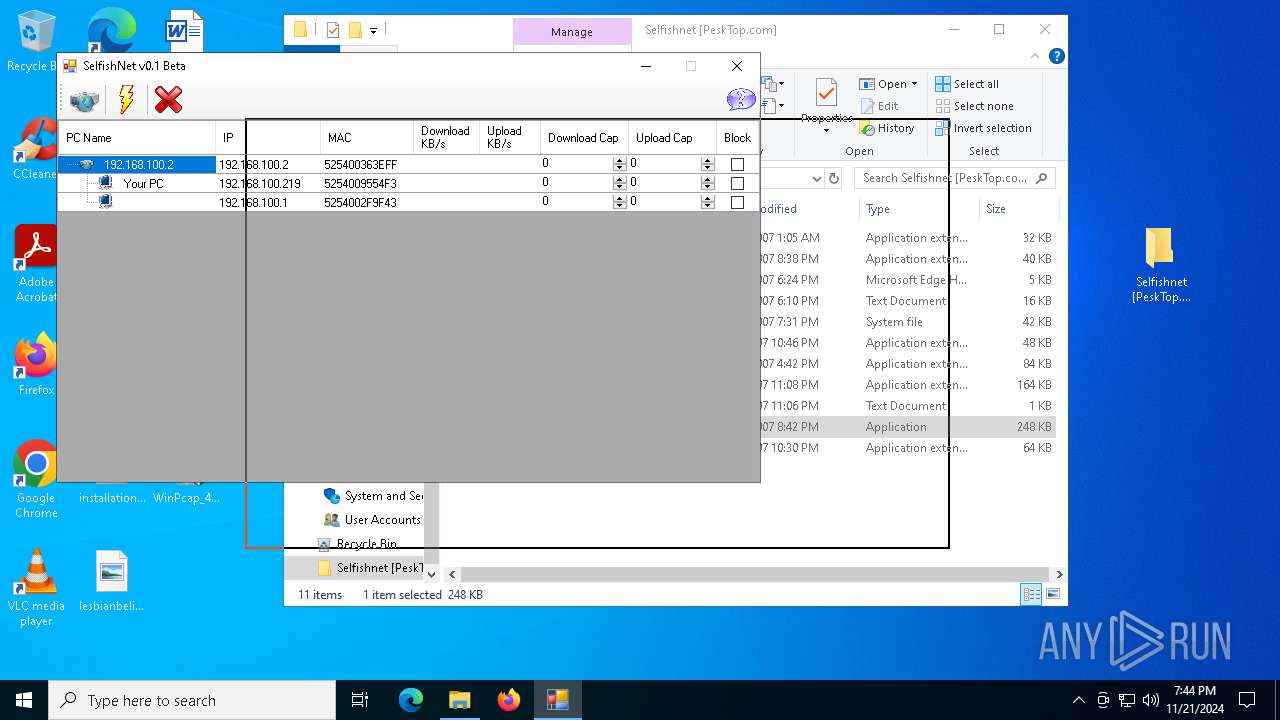Viewport: 1280px width, 720px height.
Task: Click the lightning bolt start icon
Action: (126, 99)
